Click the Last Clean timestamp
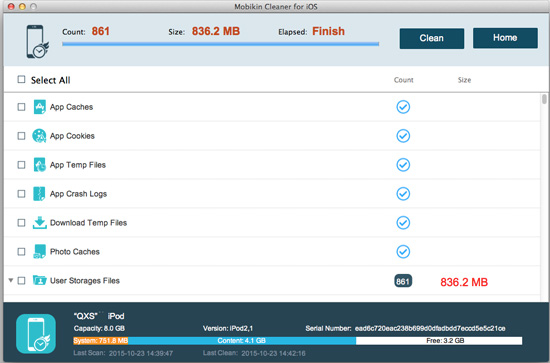550x363 pixels. [x=273, y=353]
